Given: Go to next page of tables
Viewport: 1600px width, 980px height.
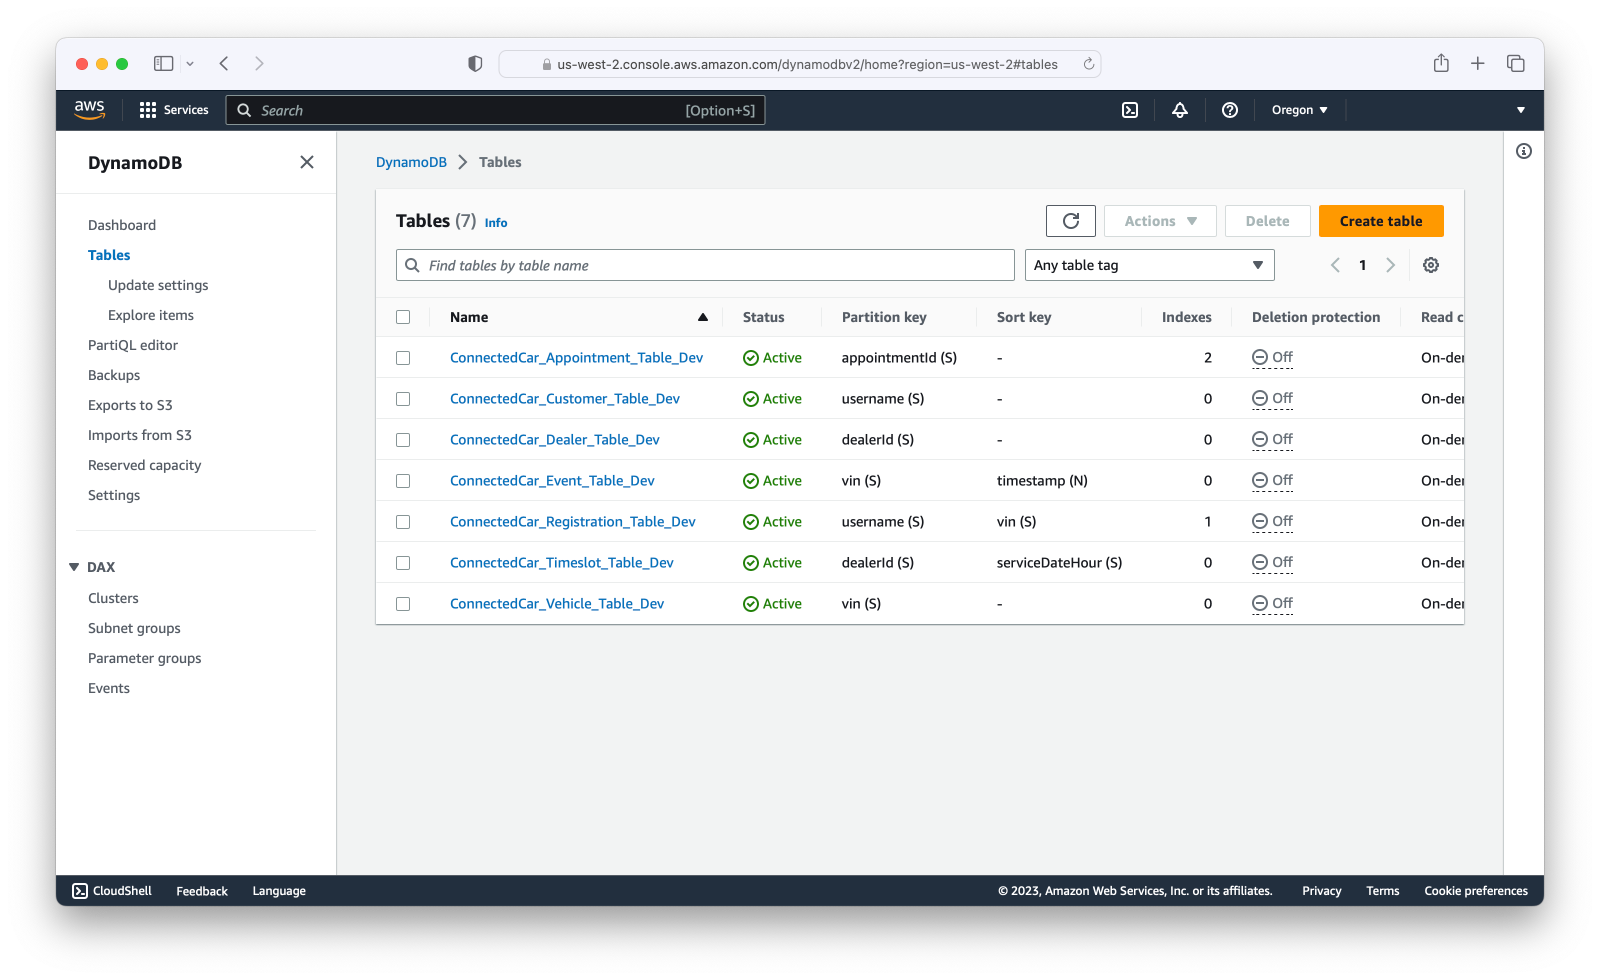Looking at the screenshot, I should click(1390, 265).
